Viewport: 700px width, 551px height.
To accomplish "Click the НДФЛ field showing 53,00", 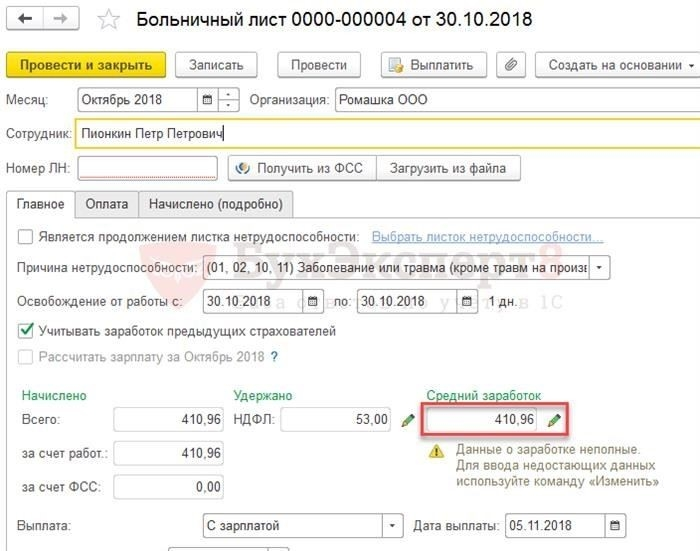I will click(x=336, y=420).
